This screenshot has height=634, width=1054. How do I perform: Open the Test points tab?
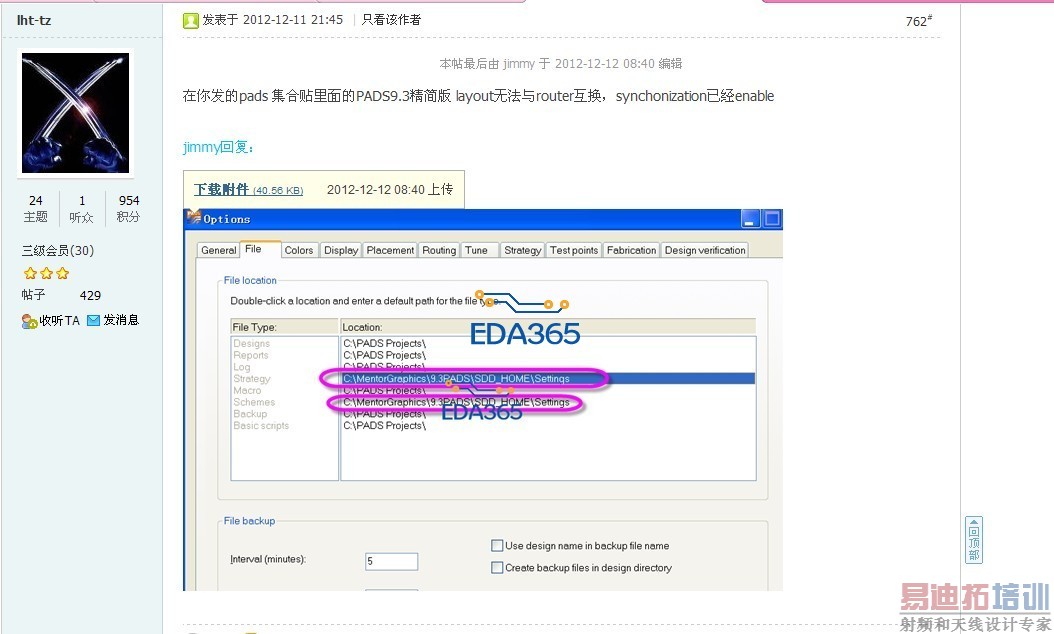point(573,250)
